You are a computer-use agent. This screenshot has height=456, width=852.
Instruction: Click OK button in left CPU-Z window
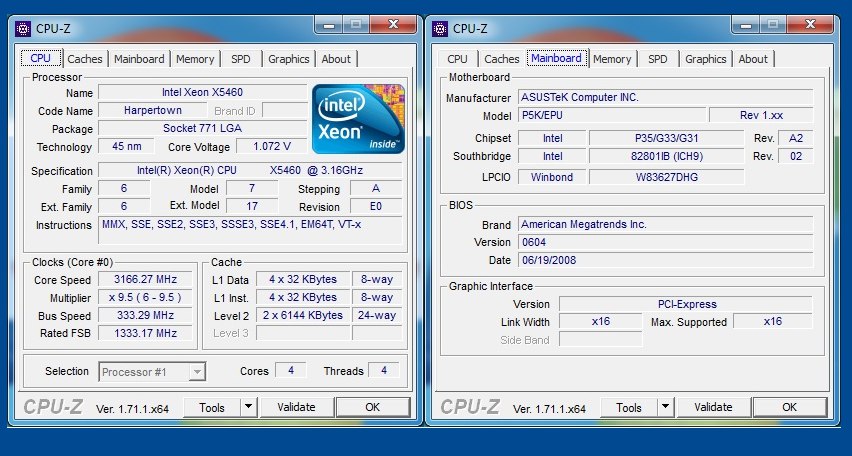pyautogui.click(x=372, y=407)
